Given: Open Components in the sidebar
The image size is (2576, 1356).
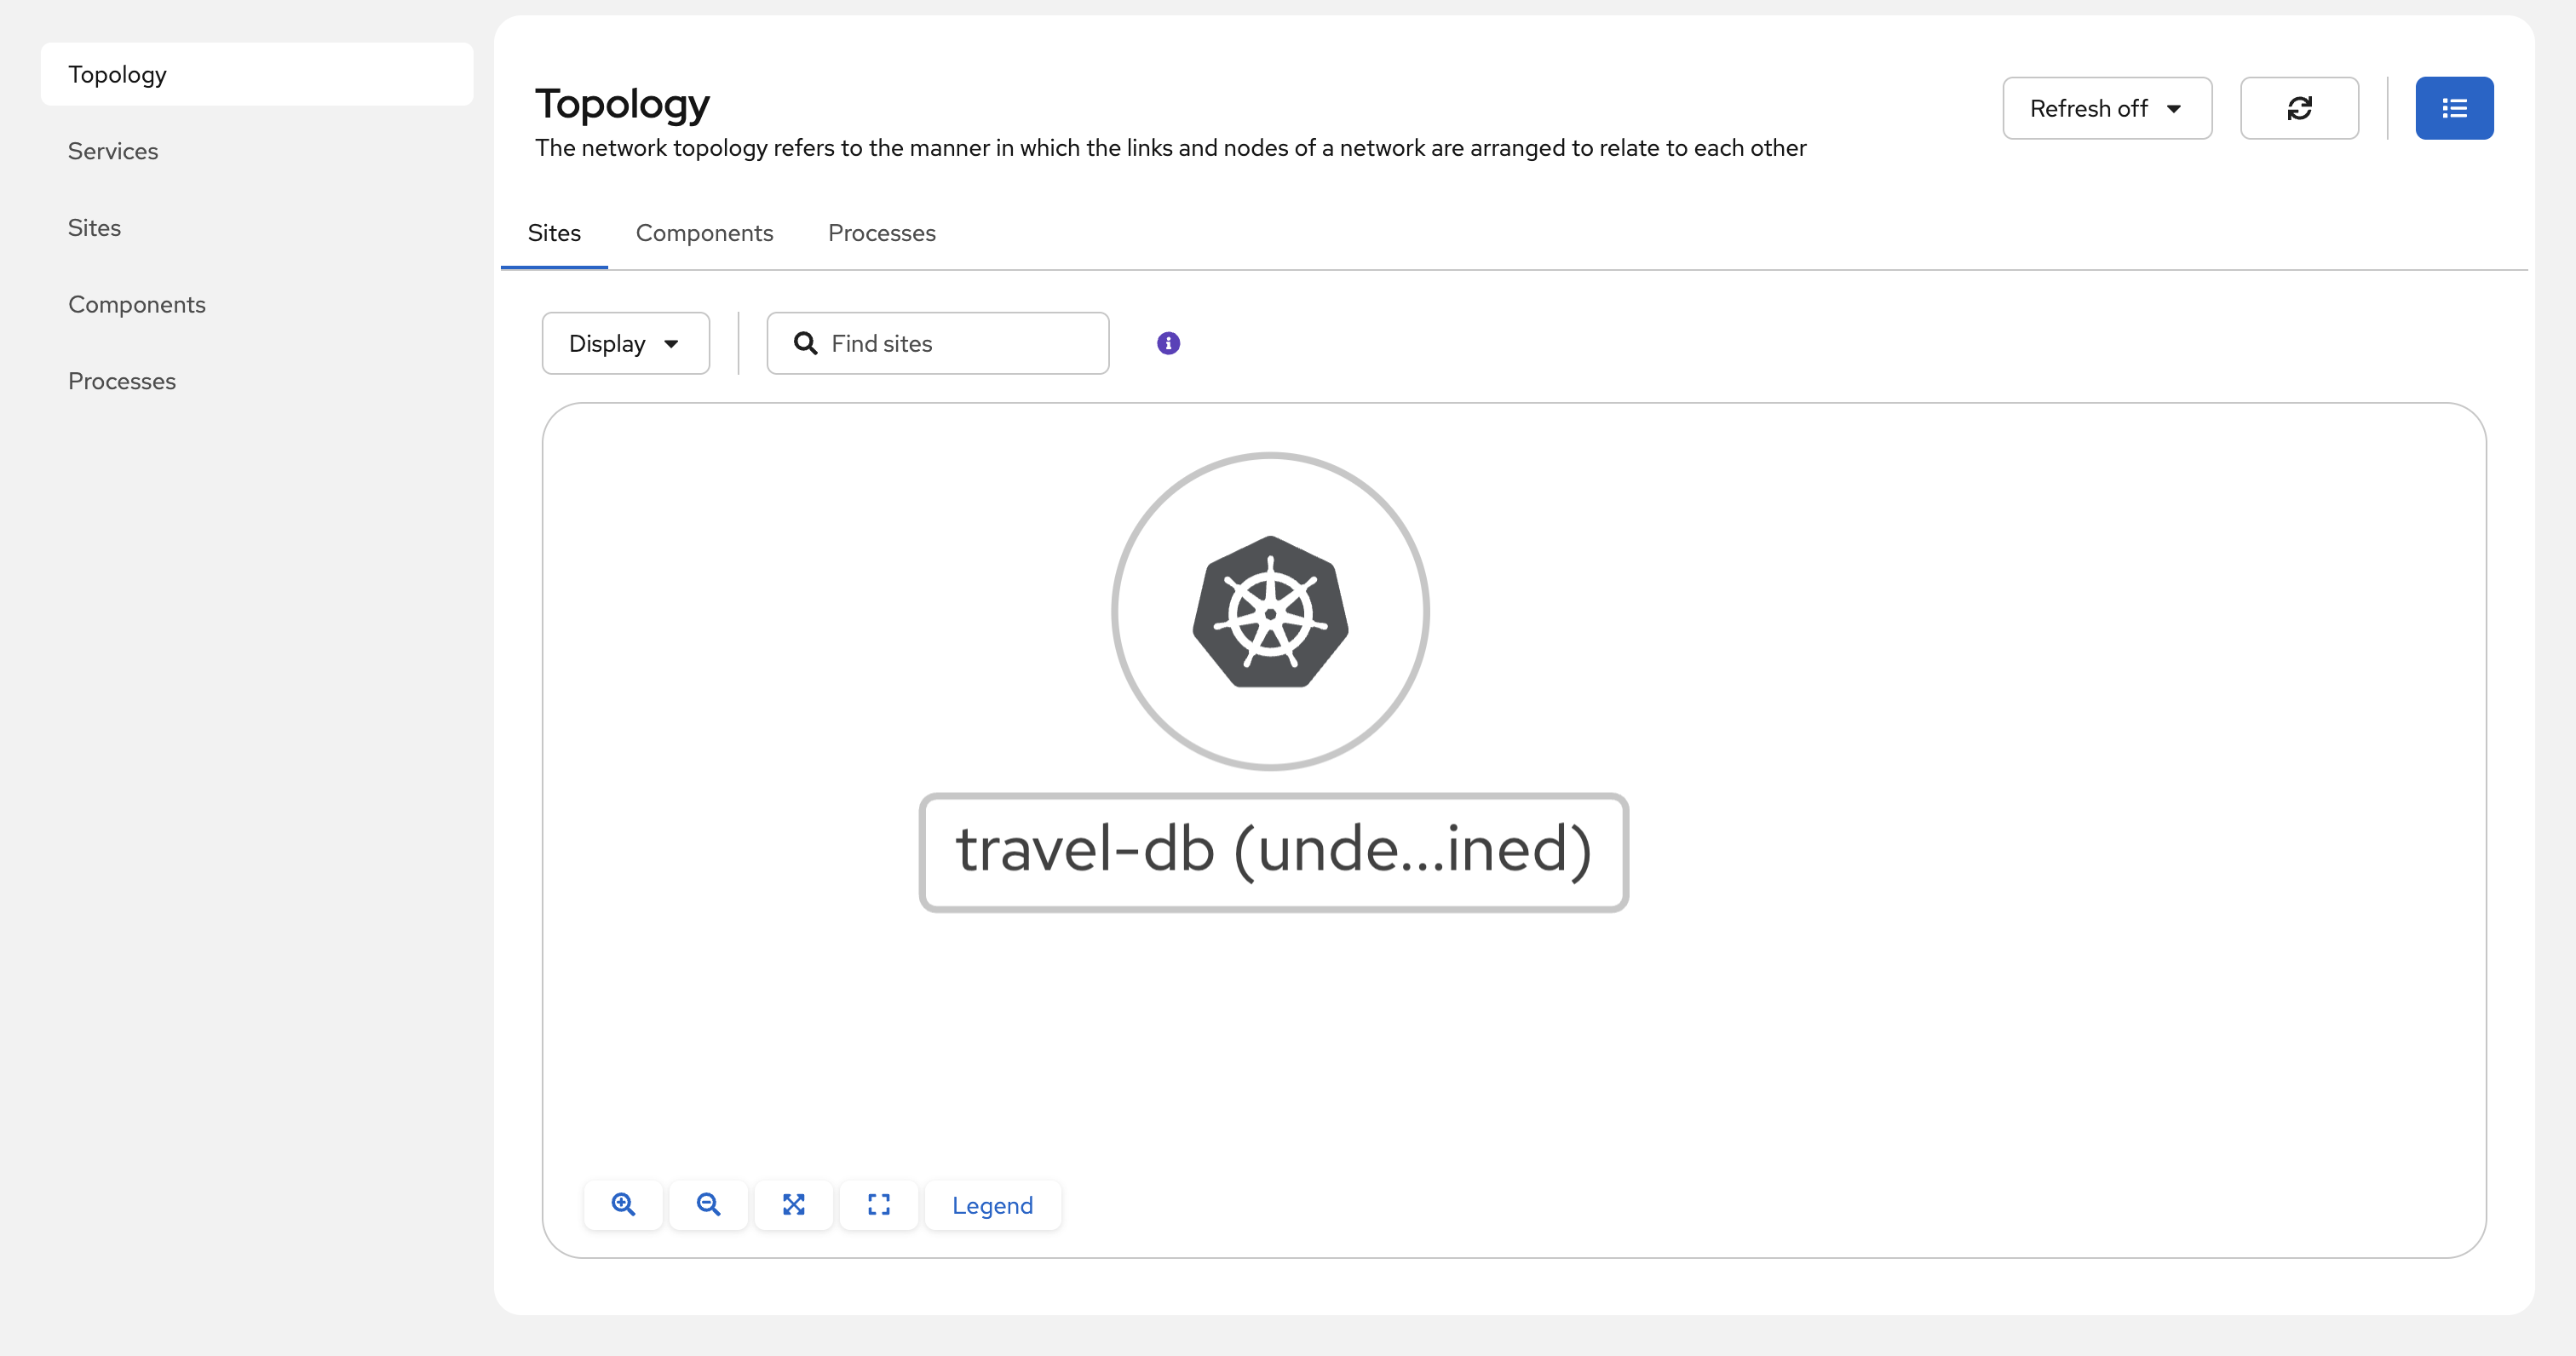Looking at the screenshot, I should [257, 304].
